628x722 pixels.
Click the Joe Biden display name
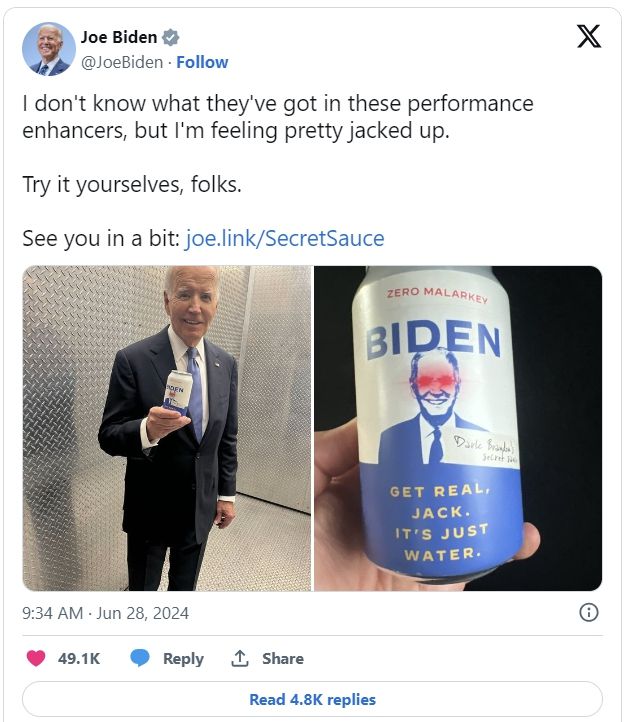click(118, 38)
